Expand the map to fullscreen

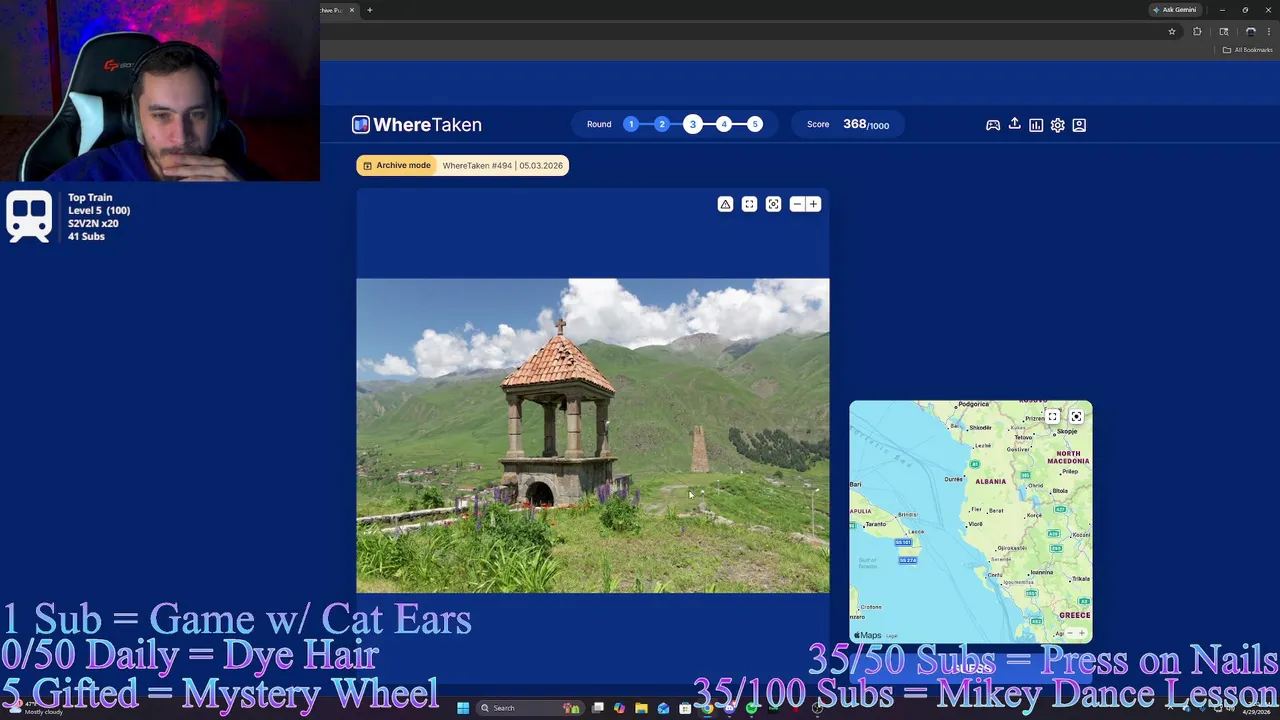(1052, 417)
